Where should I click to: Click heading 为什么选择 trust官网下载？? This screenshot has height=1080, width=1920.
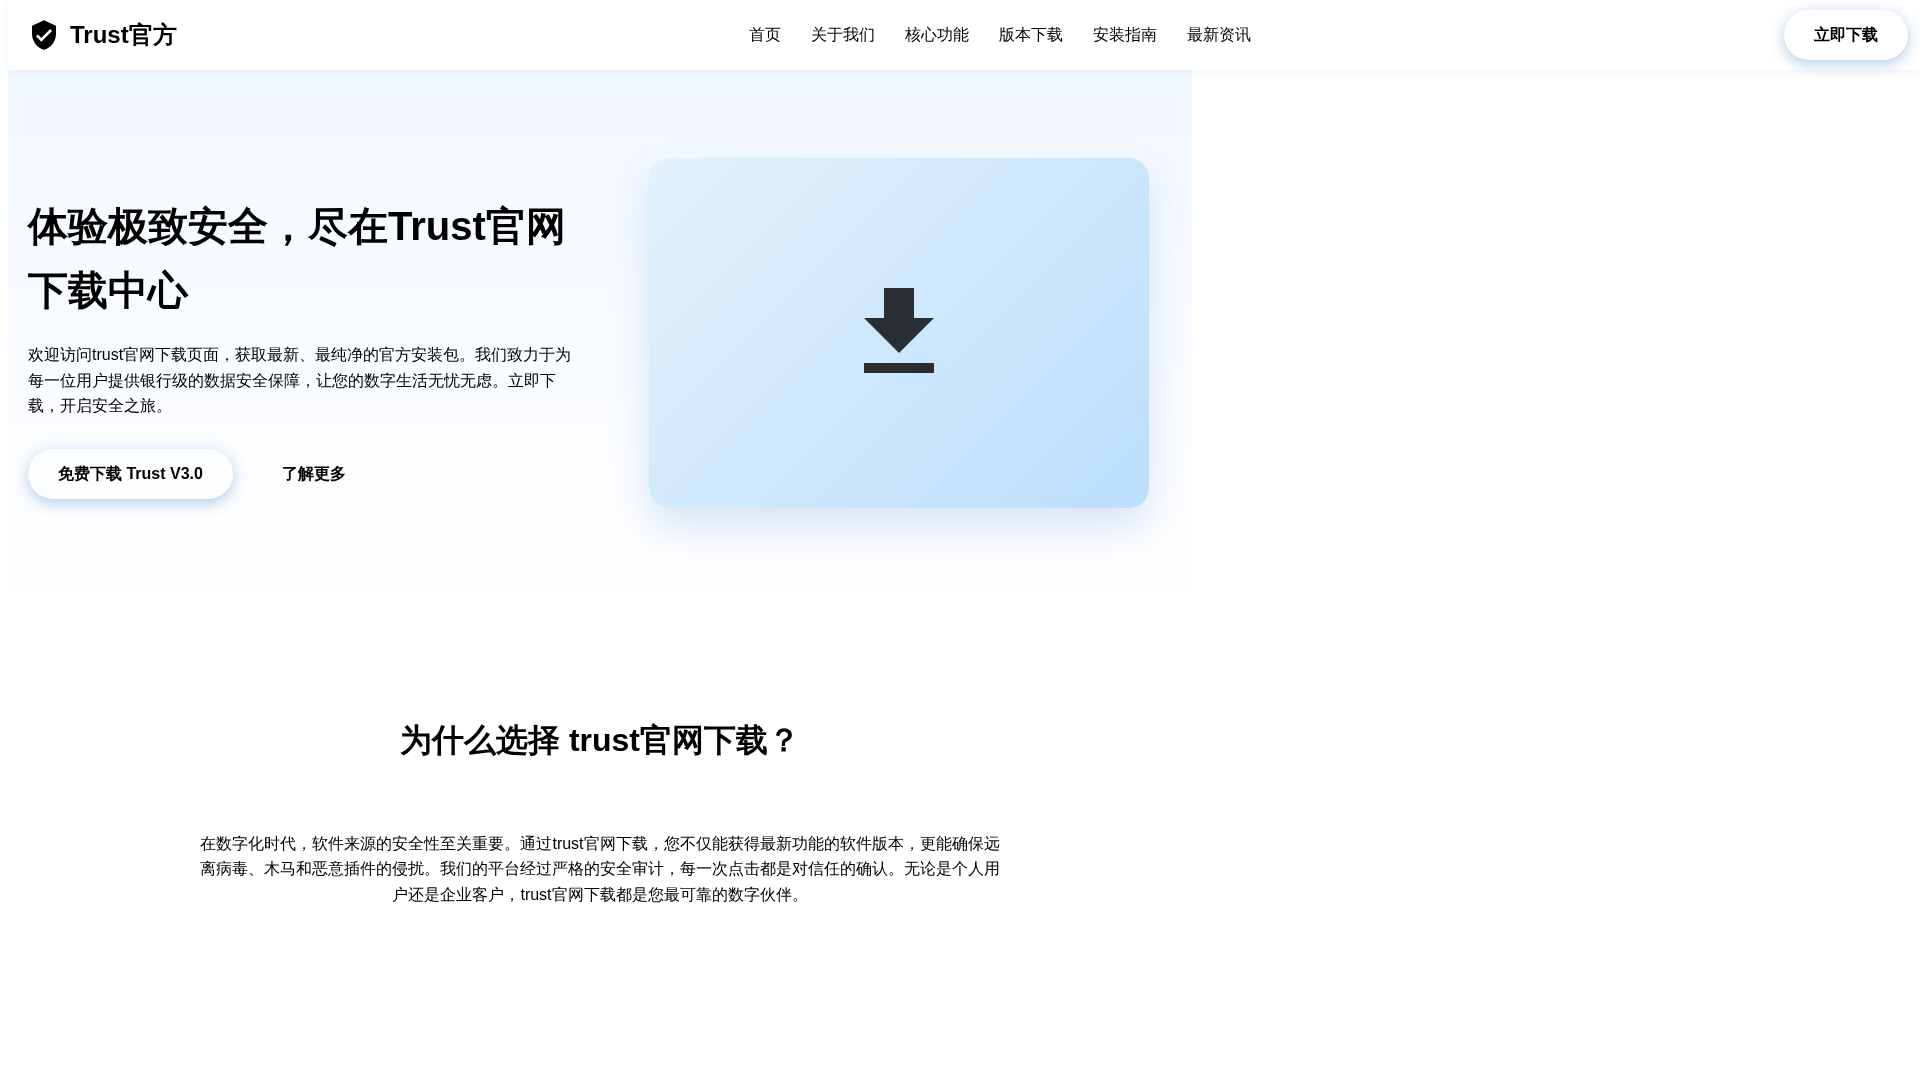pyautogui.click(x=599, y=741)
